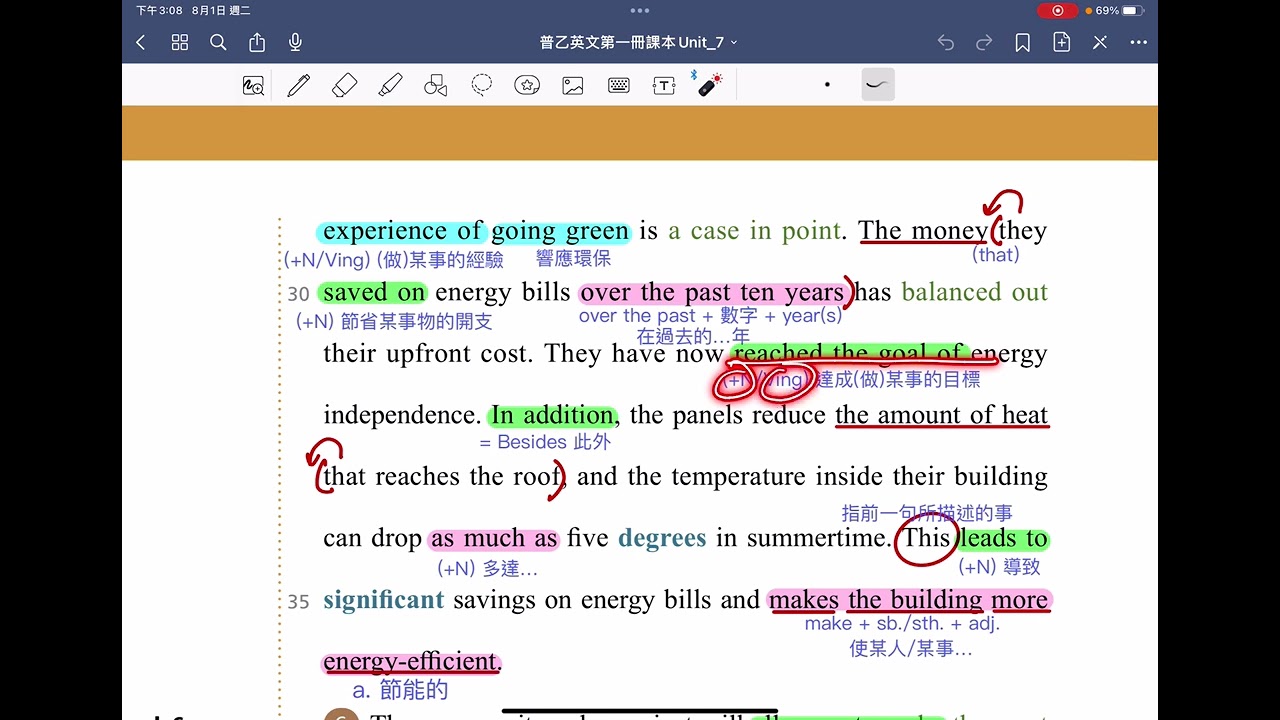Screen dimensions: 1280x720
Task: Select the Pen tool
Action: tap(298, 85)
